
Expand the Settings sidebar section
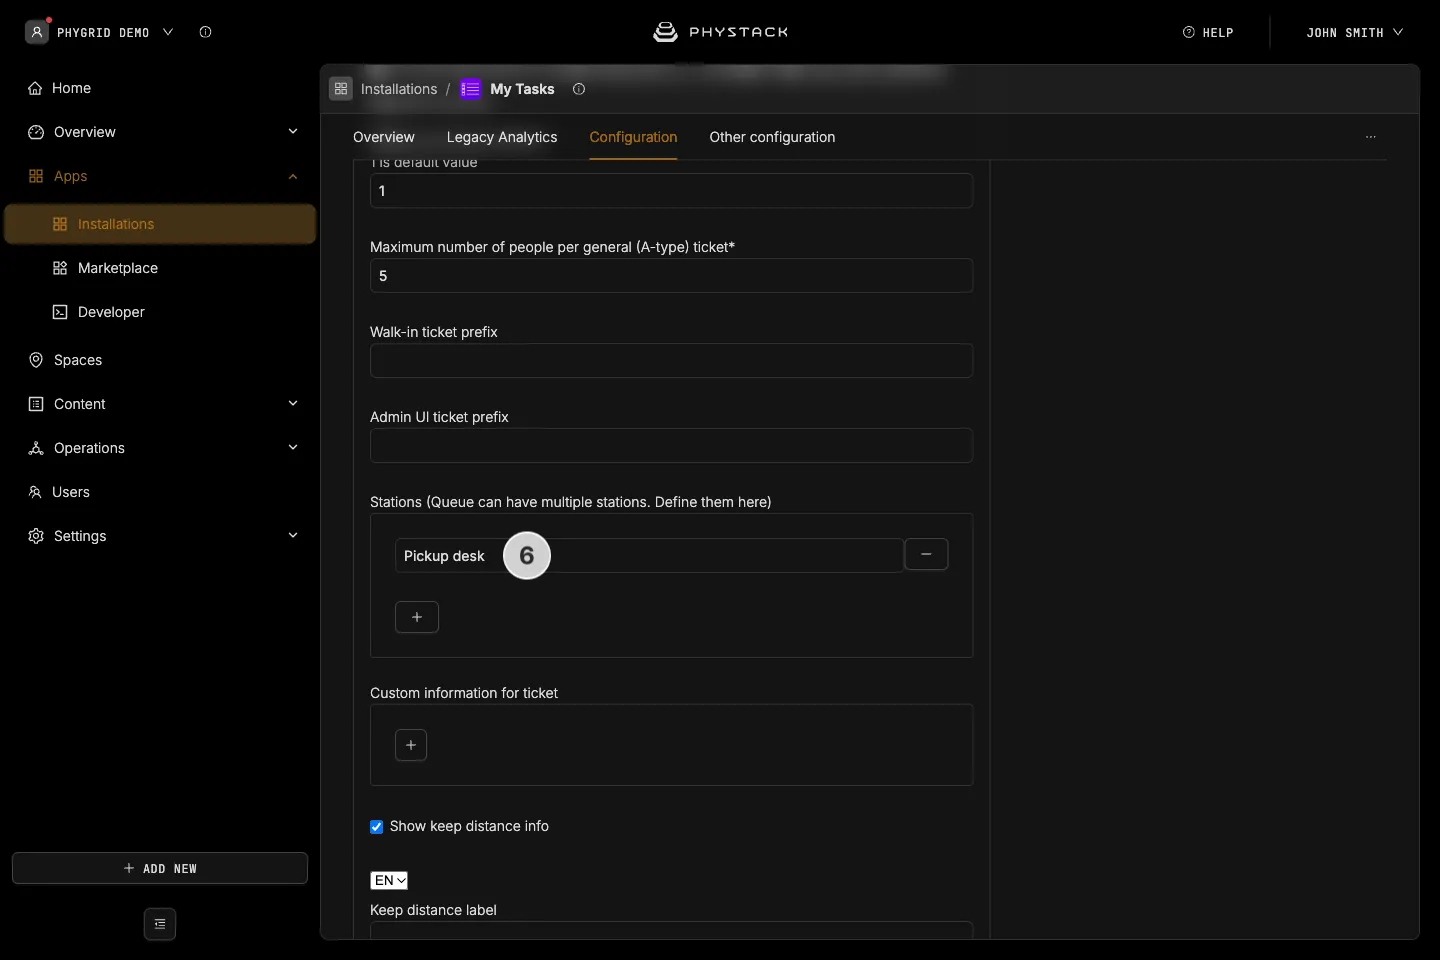tap(293, 536)
